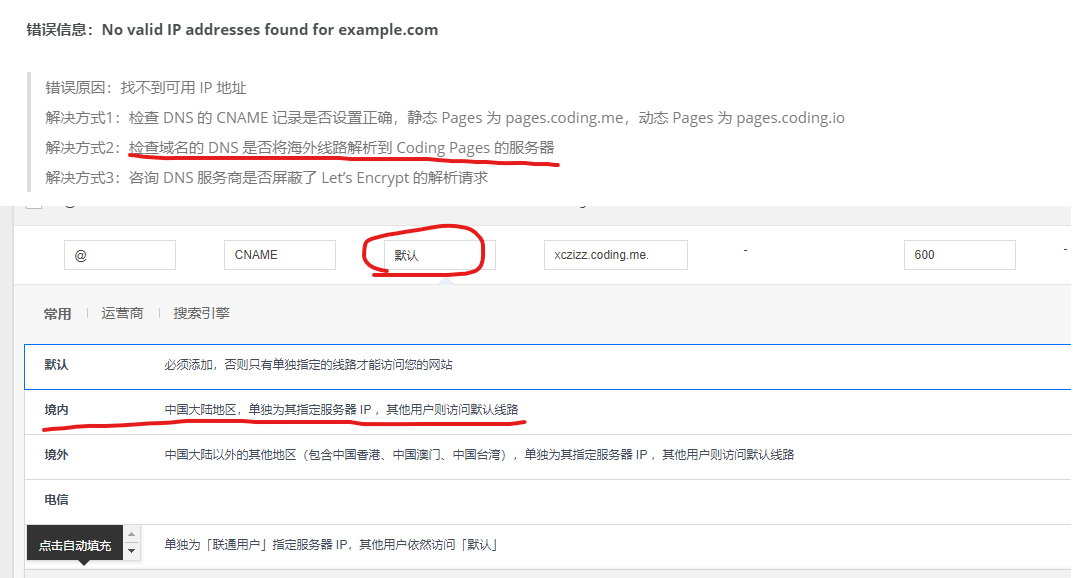
Task: Select the 境内 line option
Action: point(547,412)
